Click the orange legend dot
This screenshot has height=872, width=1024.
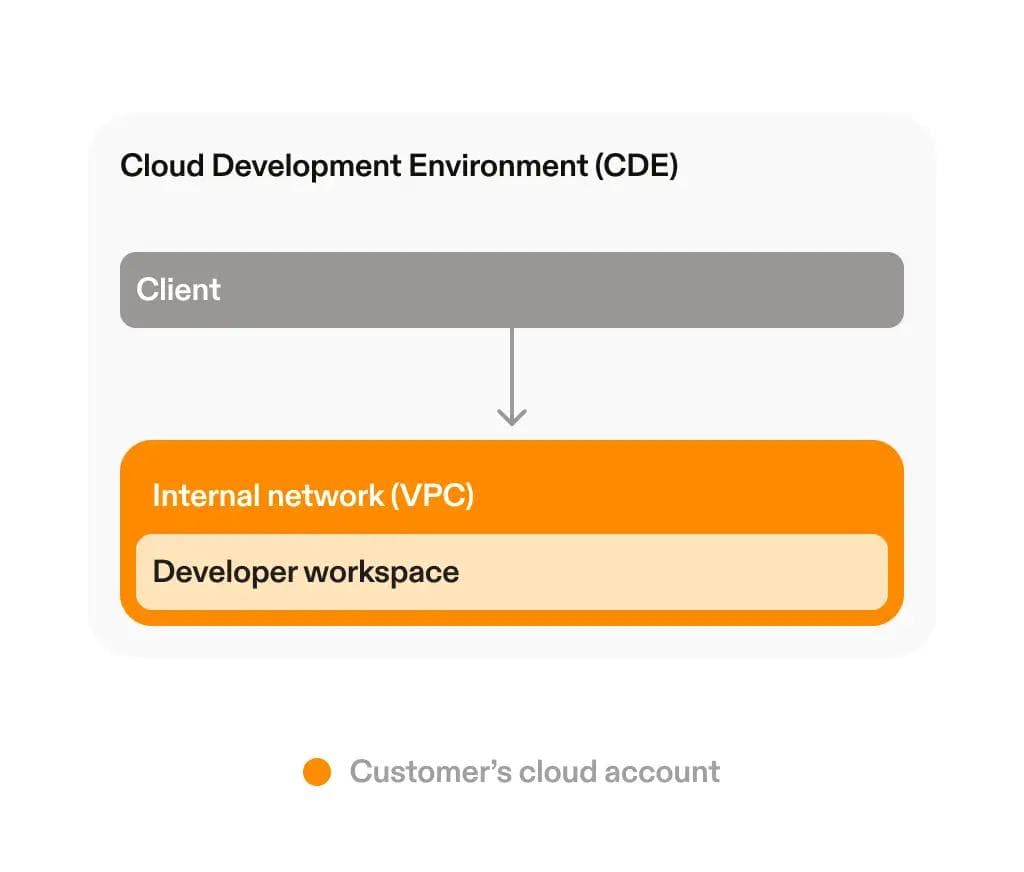point(317,772)
